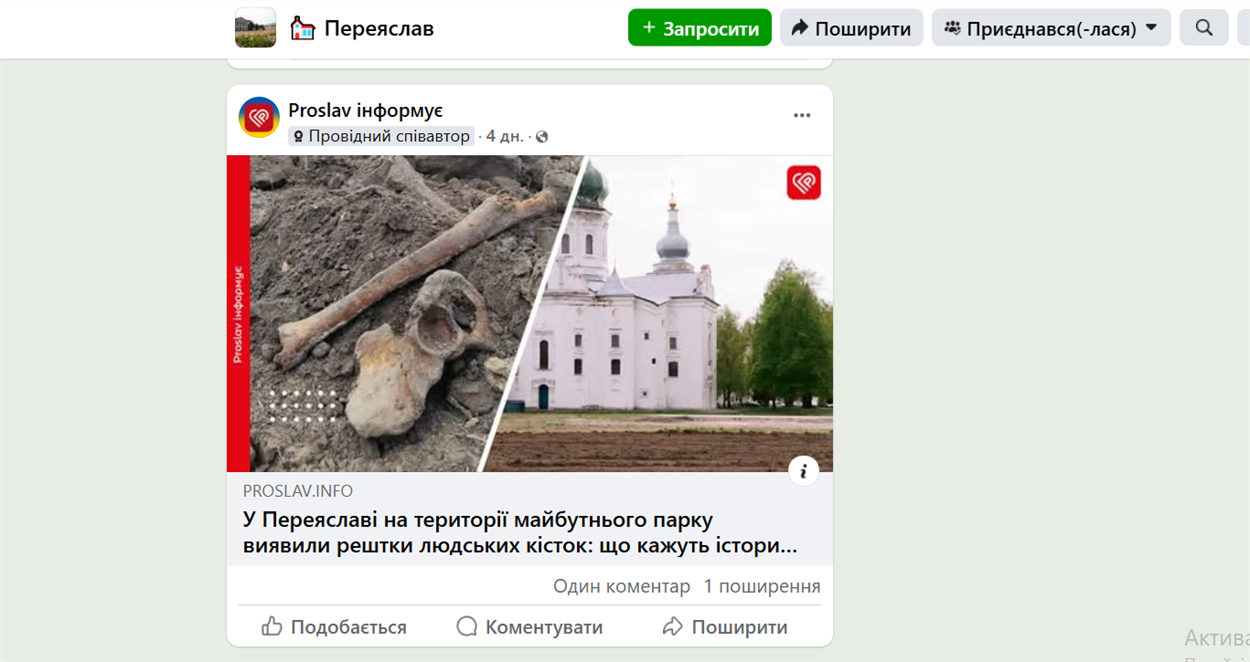This screenshot has height=662, width=1250.
Task: Open the Переяслав group cover thumbnail
Action: (x=255, y=28)
